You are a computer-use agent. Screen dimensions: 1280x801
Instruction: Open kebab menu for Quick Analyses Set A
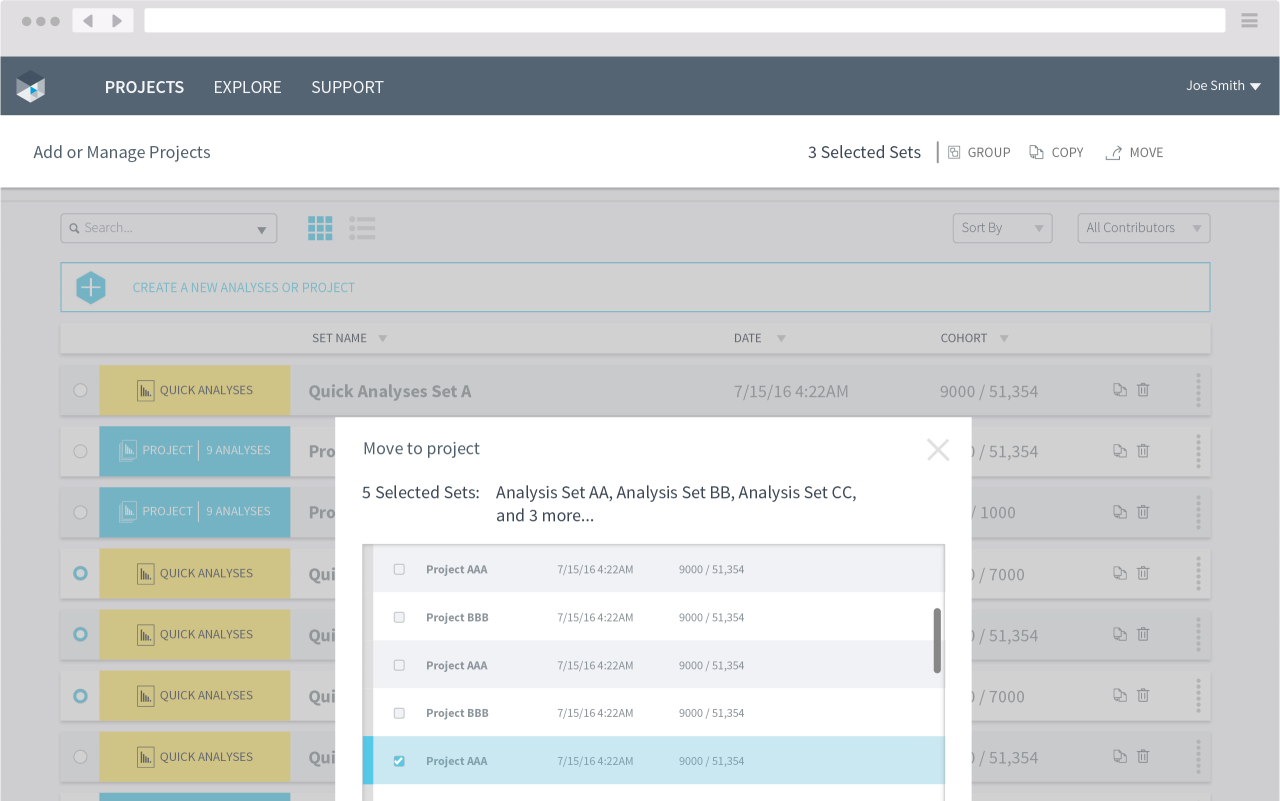[x=1198, y=390]
